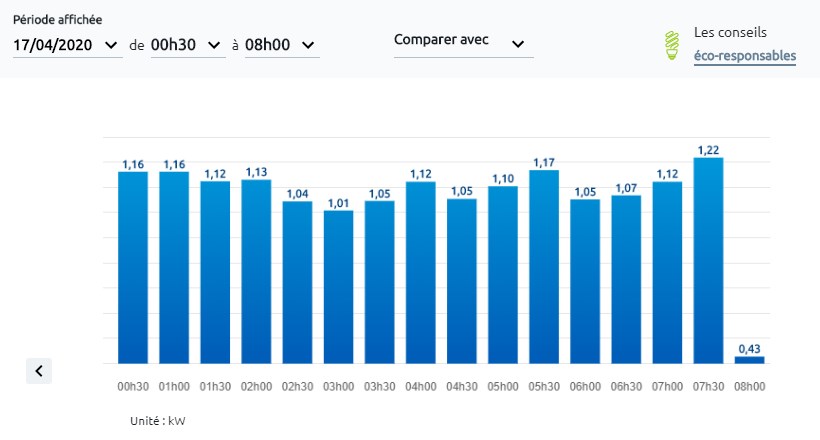Click the 1,22 value label
Image resolution: width=820 pixels, height=440 pixels.
pyautogui.click(x=708, y=150)
